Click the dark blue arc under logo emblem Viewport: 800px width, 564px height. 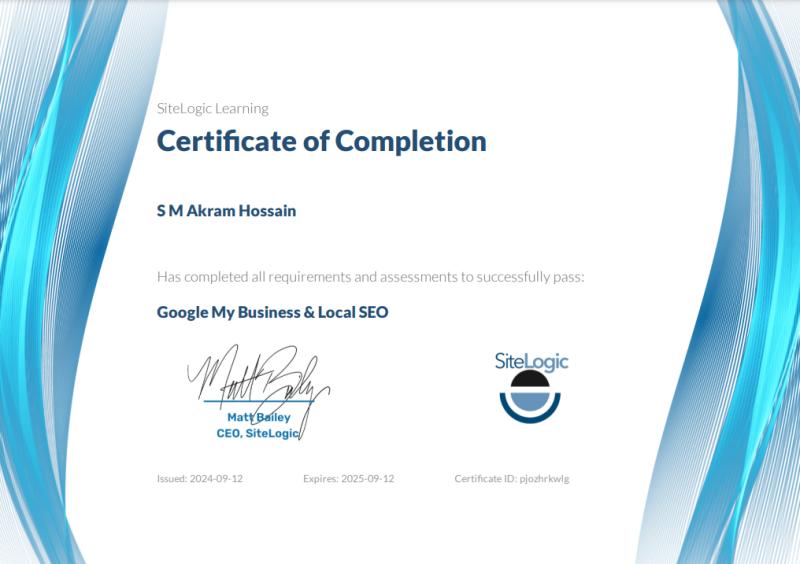point(530,417)
